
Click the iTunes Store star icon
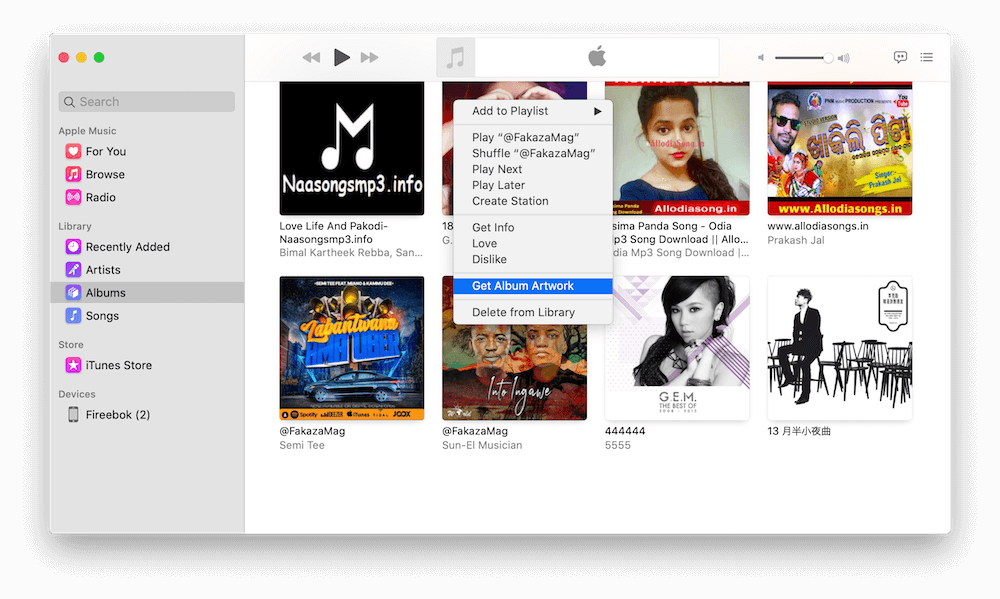73,365
